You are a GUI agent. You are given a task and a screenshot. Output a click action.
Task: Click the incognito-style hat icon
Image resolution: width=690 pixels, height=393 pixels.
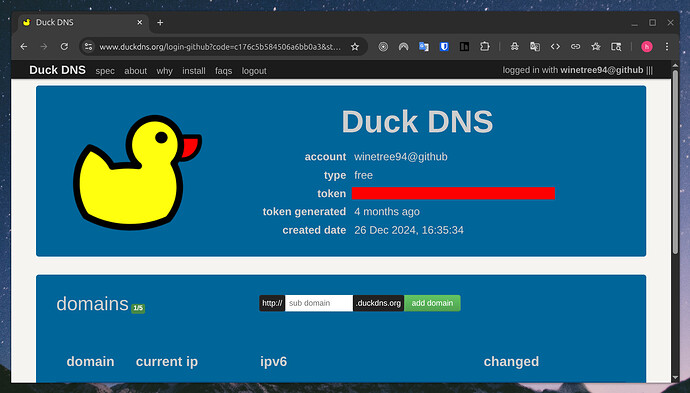pos(514,47)
